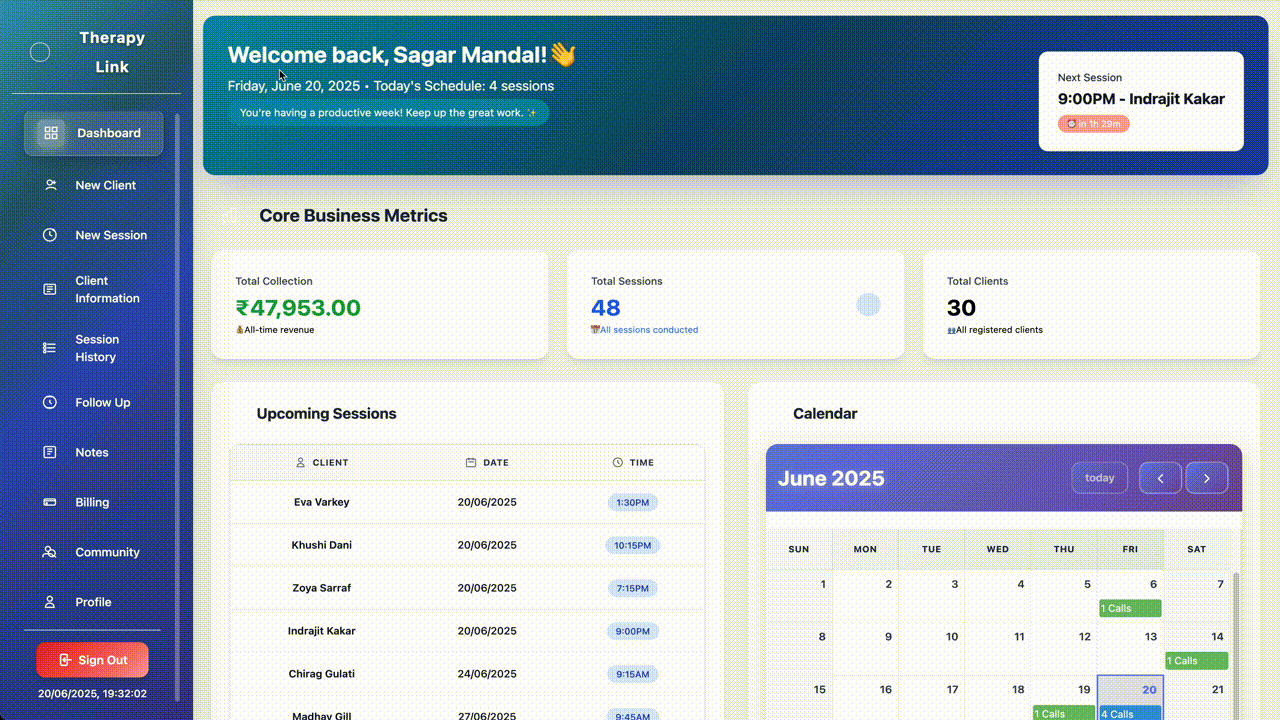
Task: Open Profile via the person icon
Action: click(x=50, y=602)
